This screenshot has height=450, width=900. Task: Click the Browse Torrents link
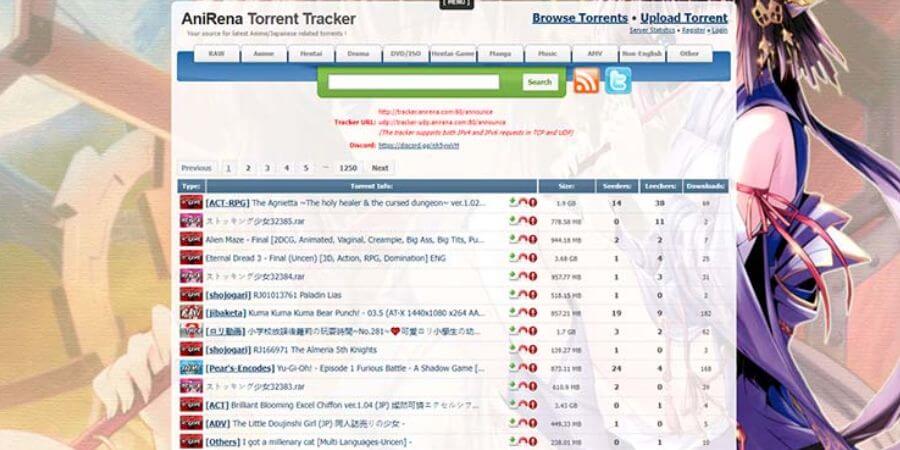[x=579, y=18]
